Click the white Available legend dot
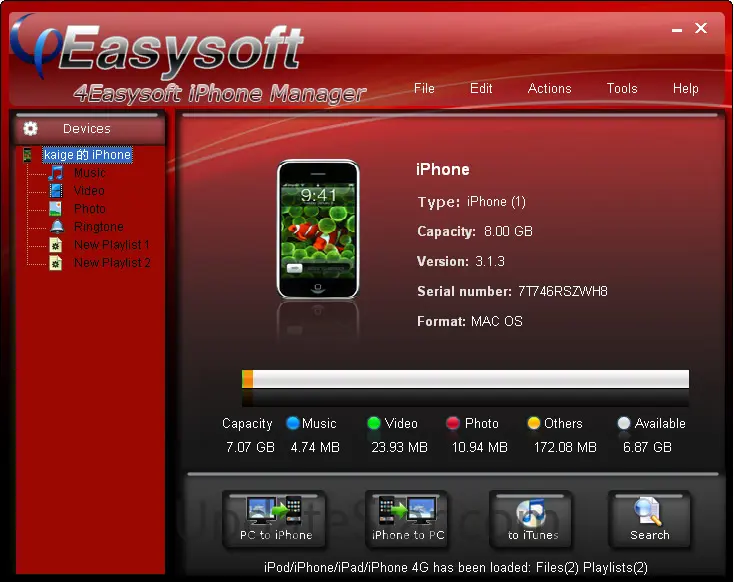This screenshot has height=582, width=734. 624,423
